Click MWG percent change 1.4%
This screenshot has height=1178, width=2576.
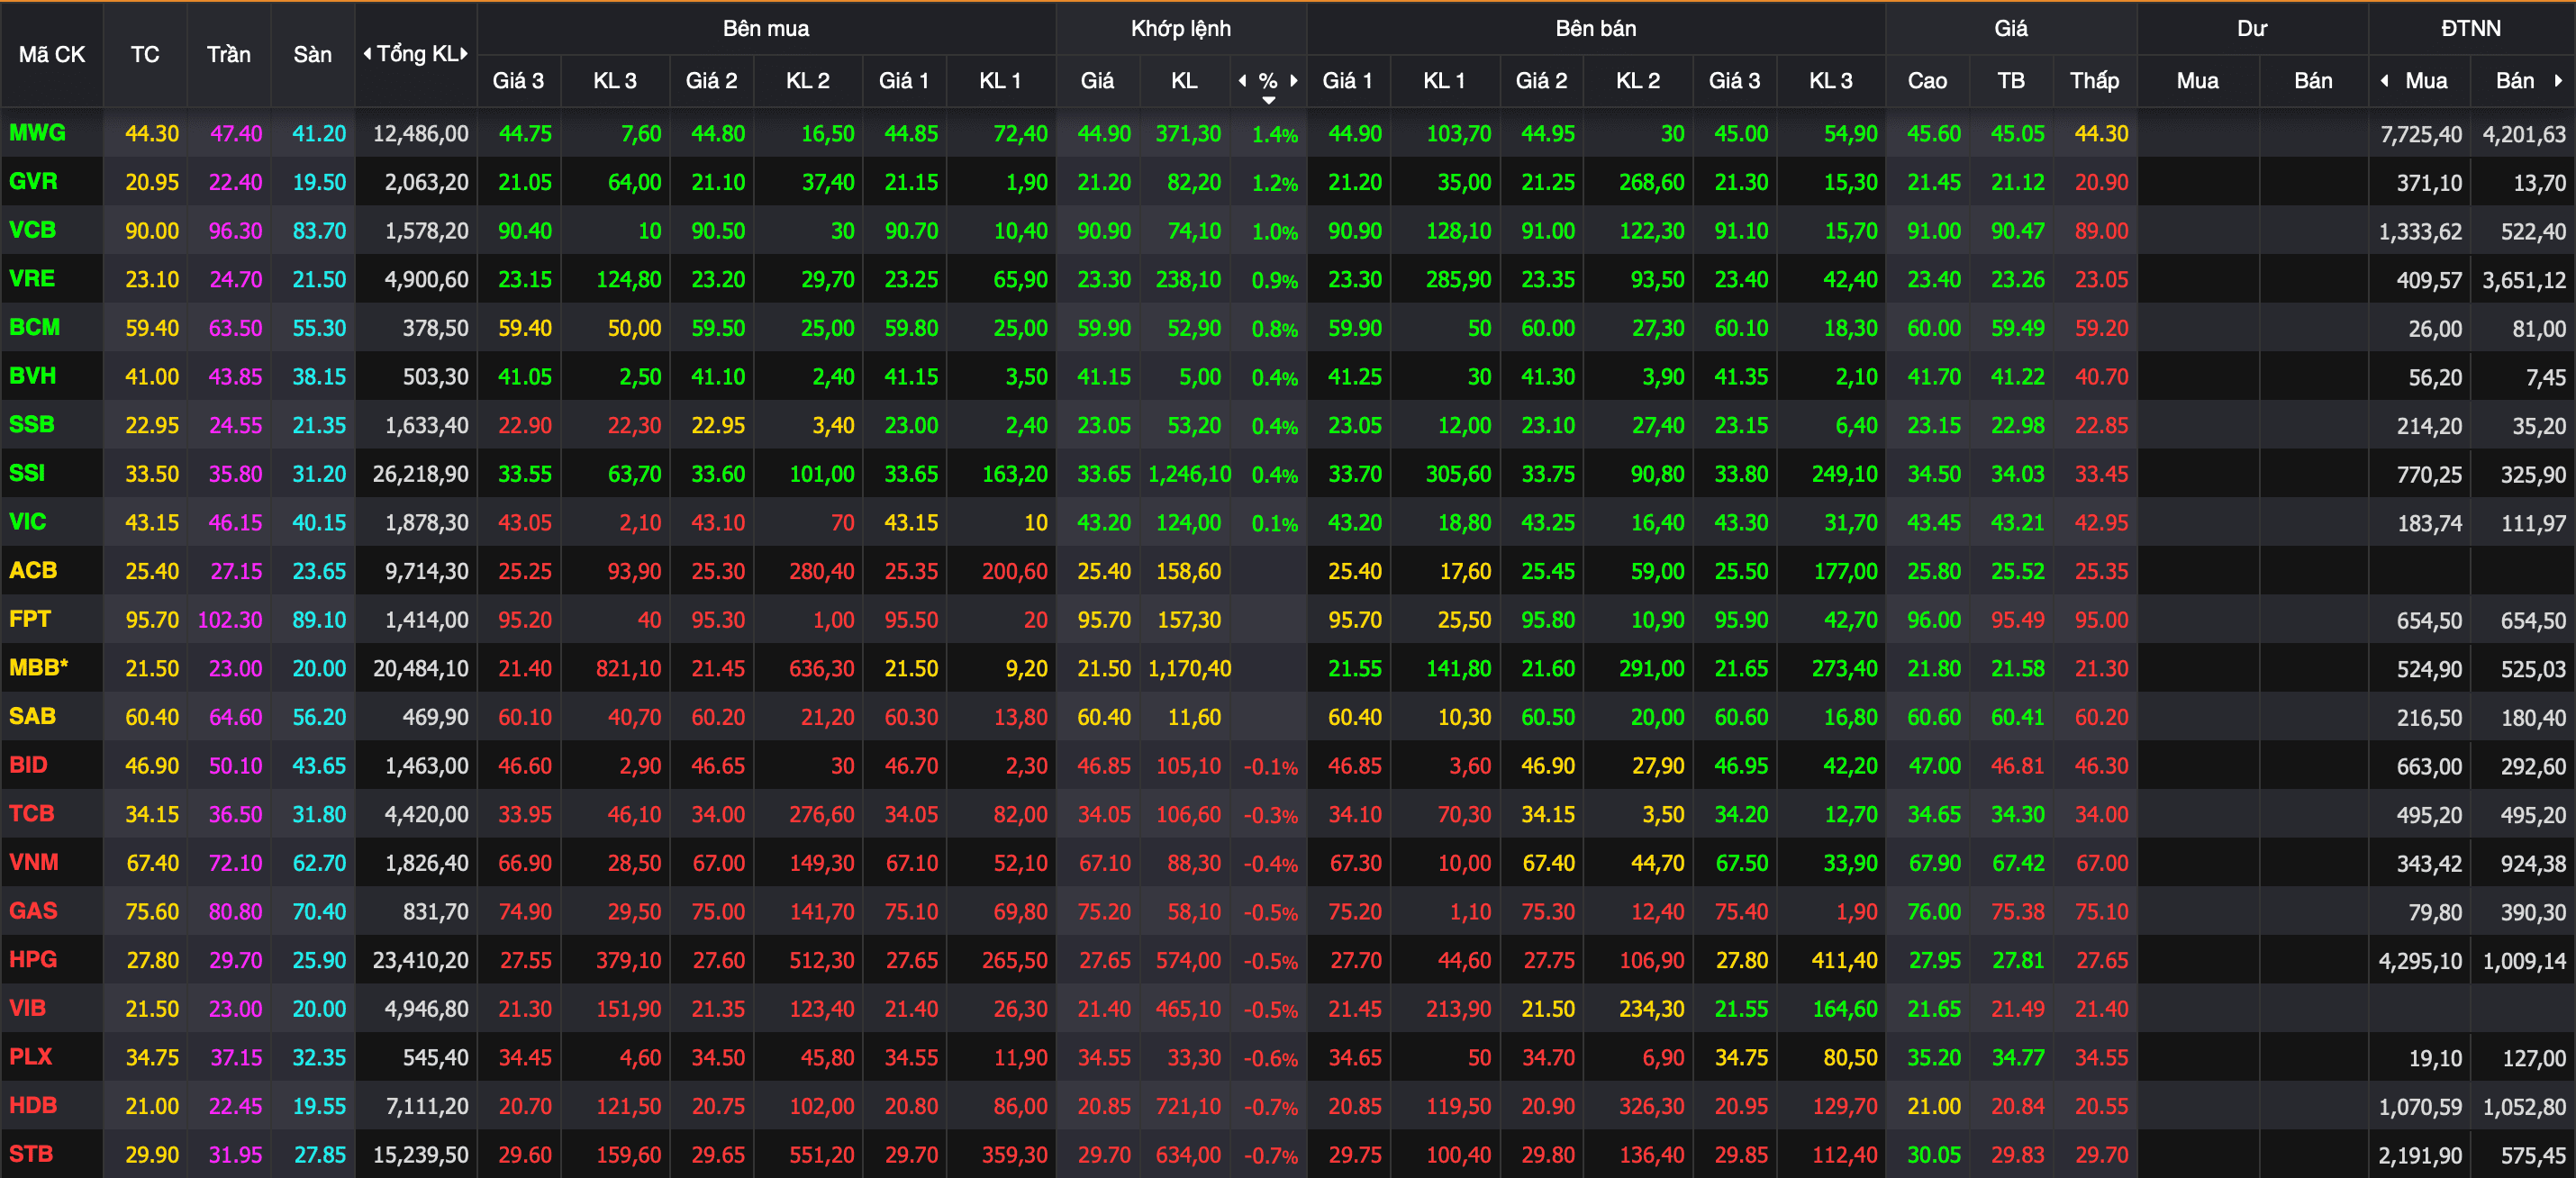coord(1275,135)
